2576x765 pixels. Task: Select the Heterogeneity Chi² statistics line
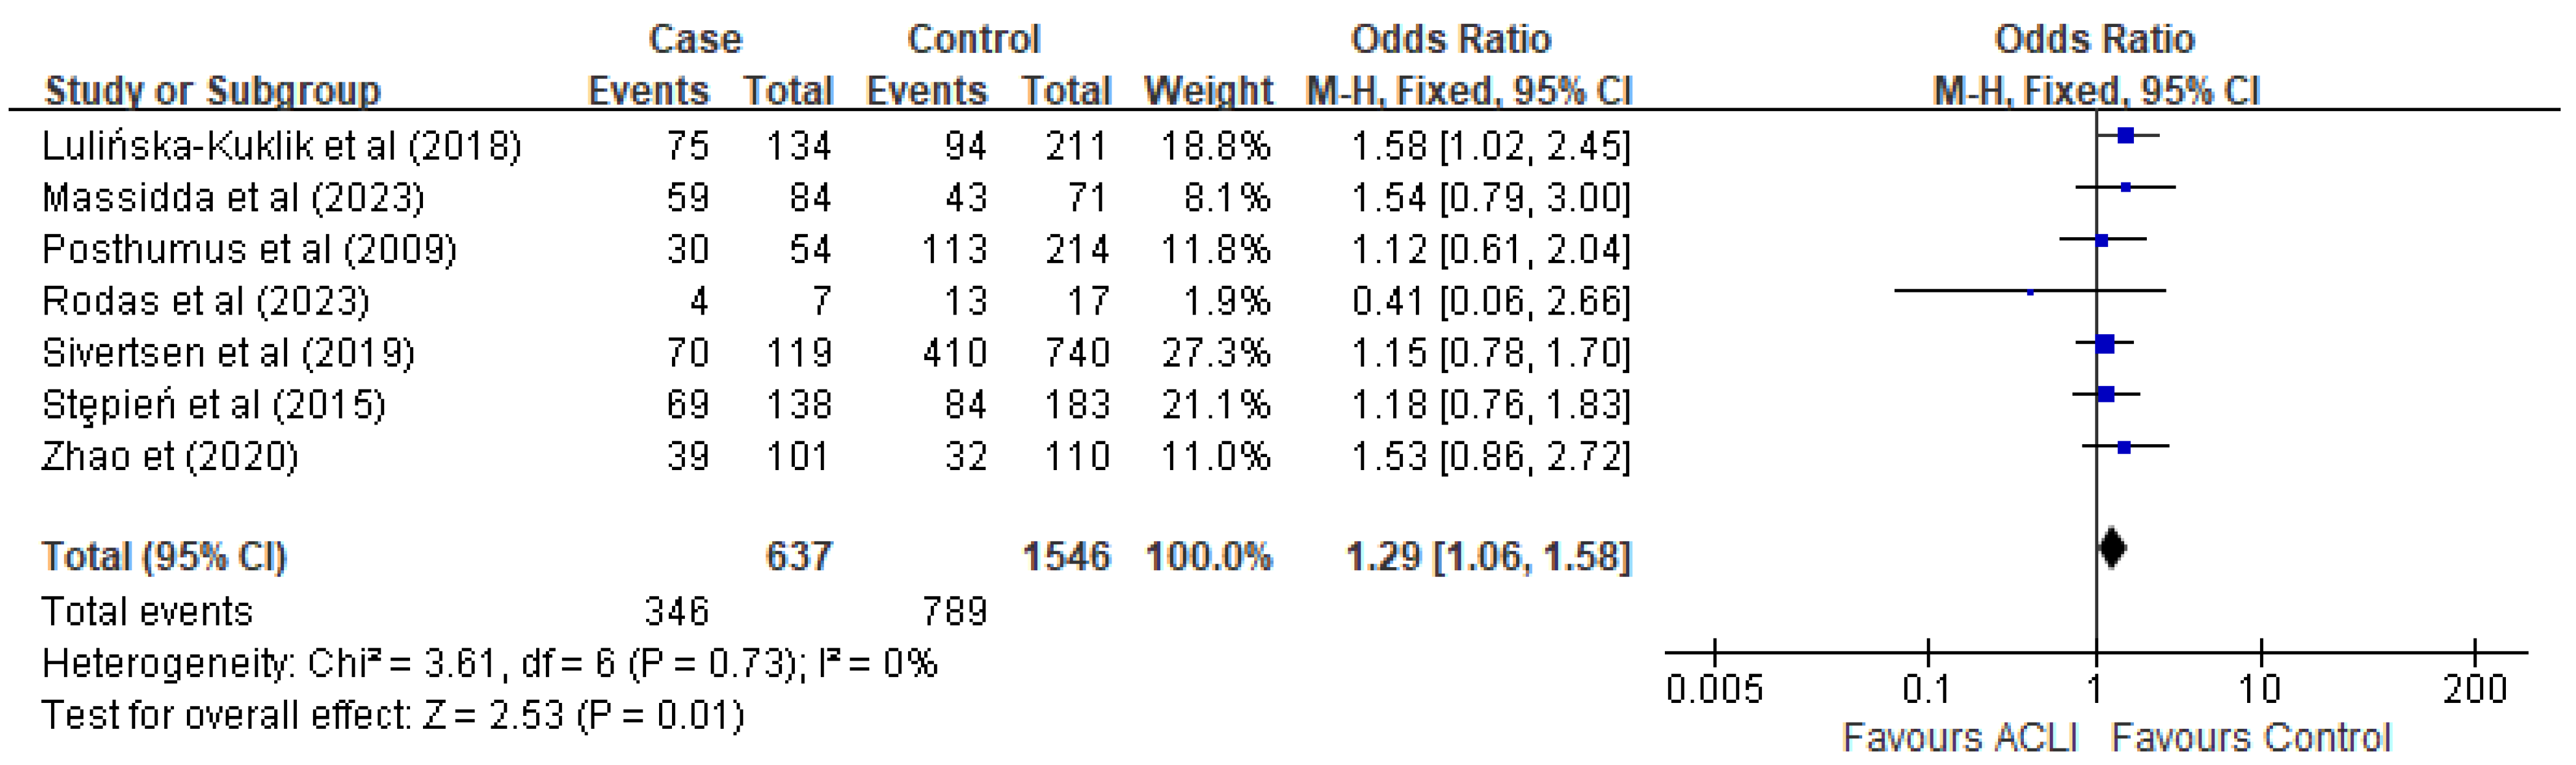(x=489, y=663)
